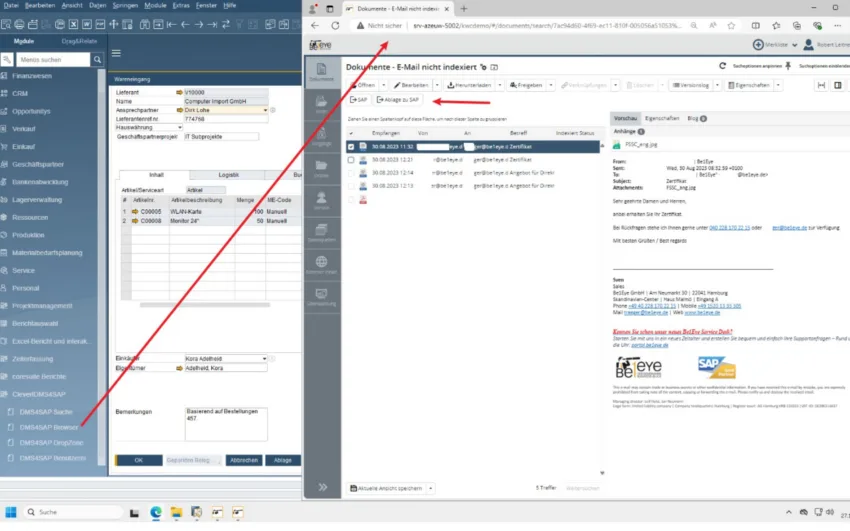Click the select-all checkmark in list header
Viewport: 850px width, 531px height.
click(x=351, y=133)
